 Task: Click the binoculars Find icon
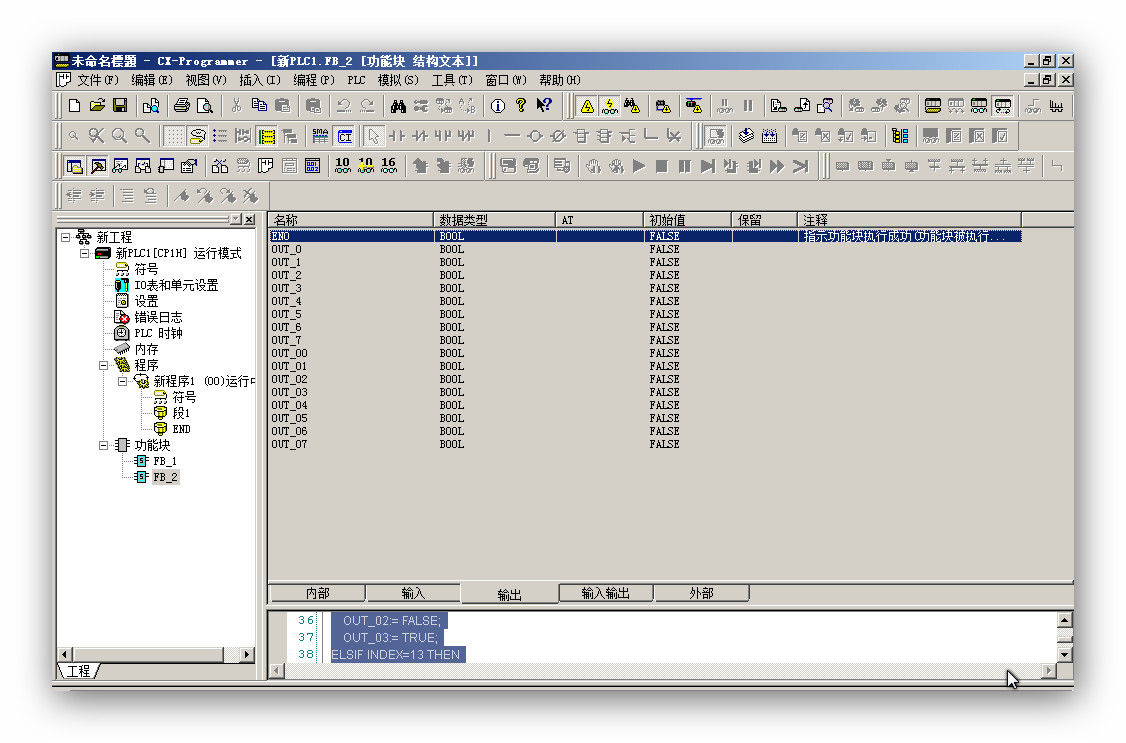(397, 105)
